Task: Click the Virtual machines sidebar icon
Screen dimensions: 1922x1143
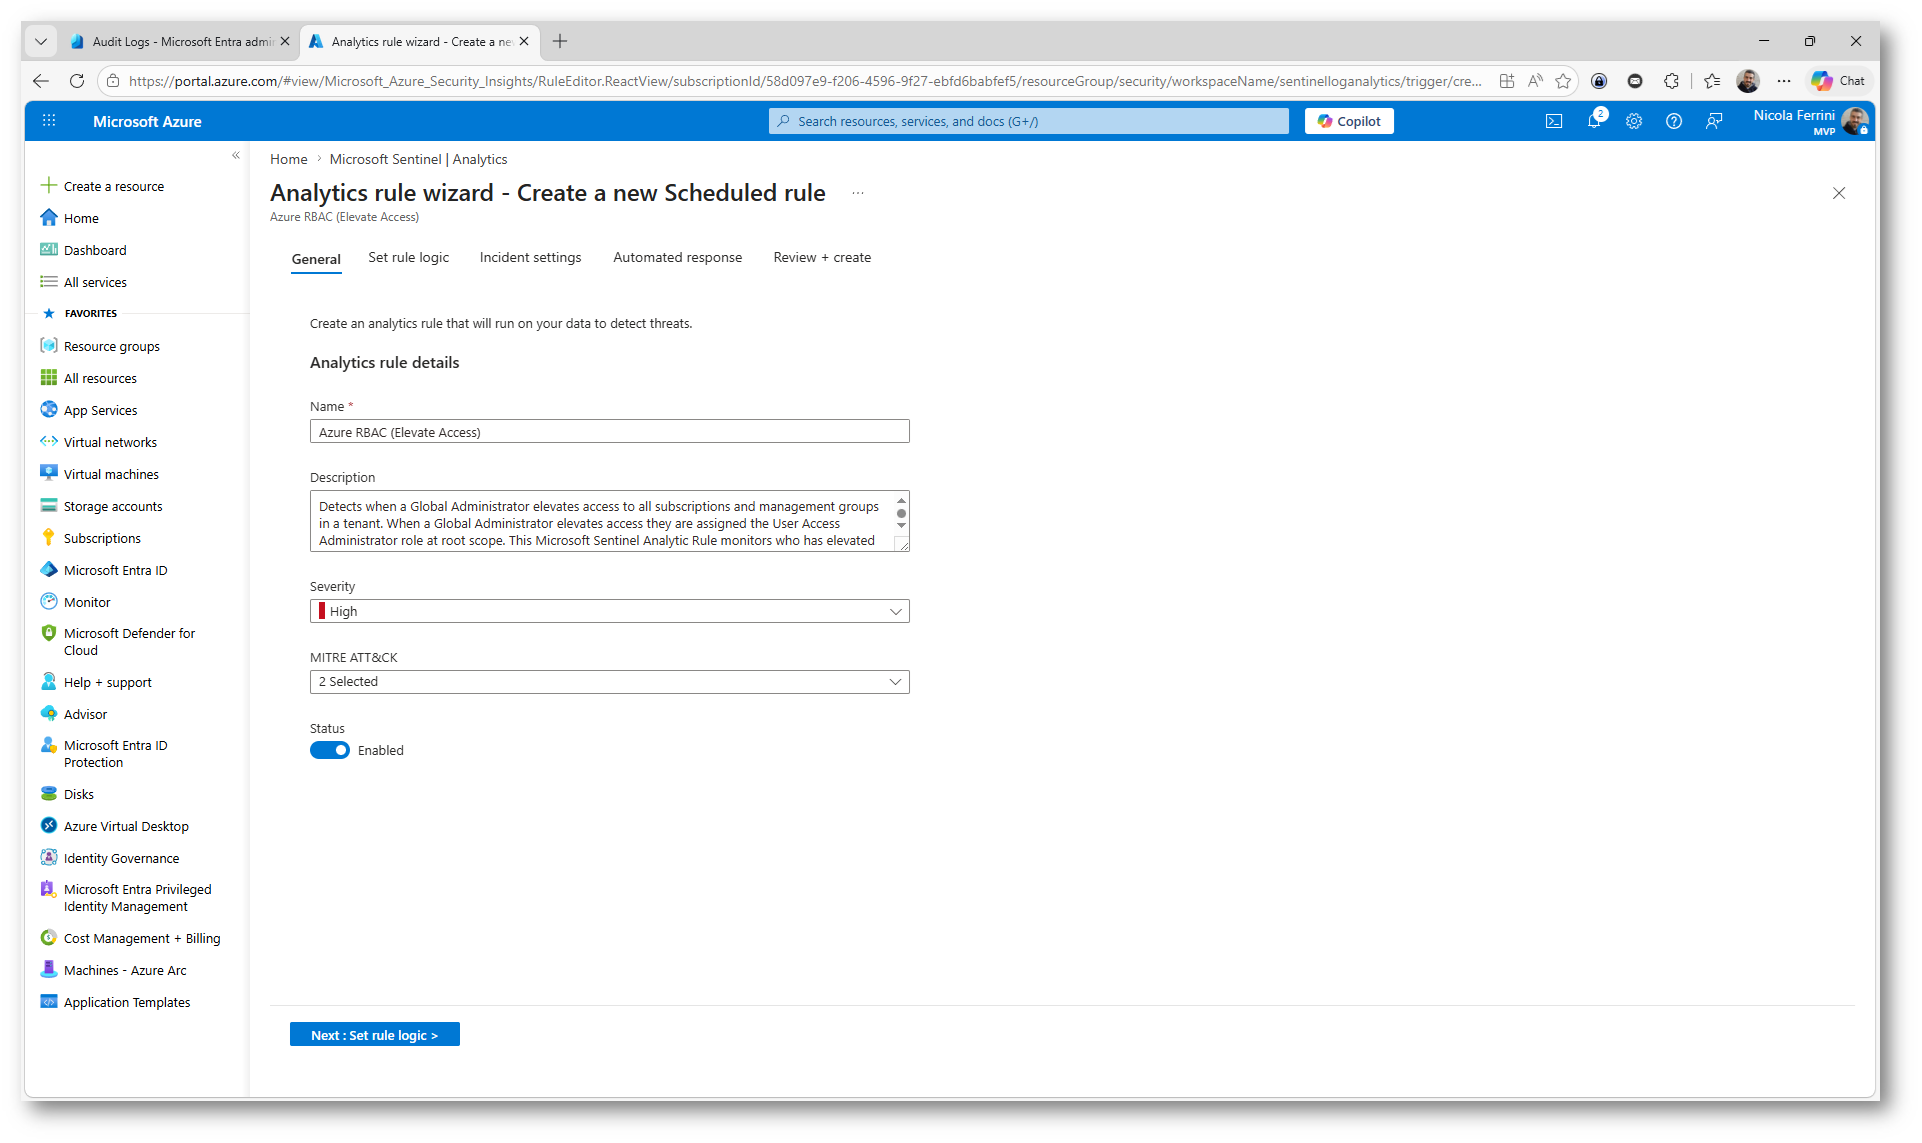Action: click(x=49, y=474)
